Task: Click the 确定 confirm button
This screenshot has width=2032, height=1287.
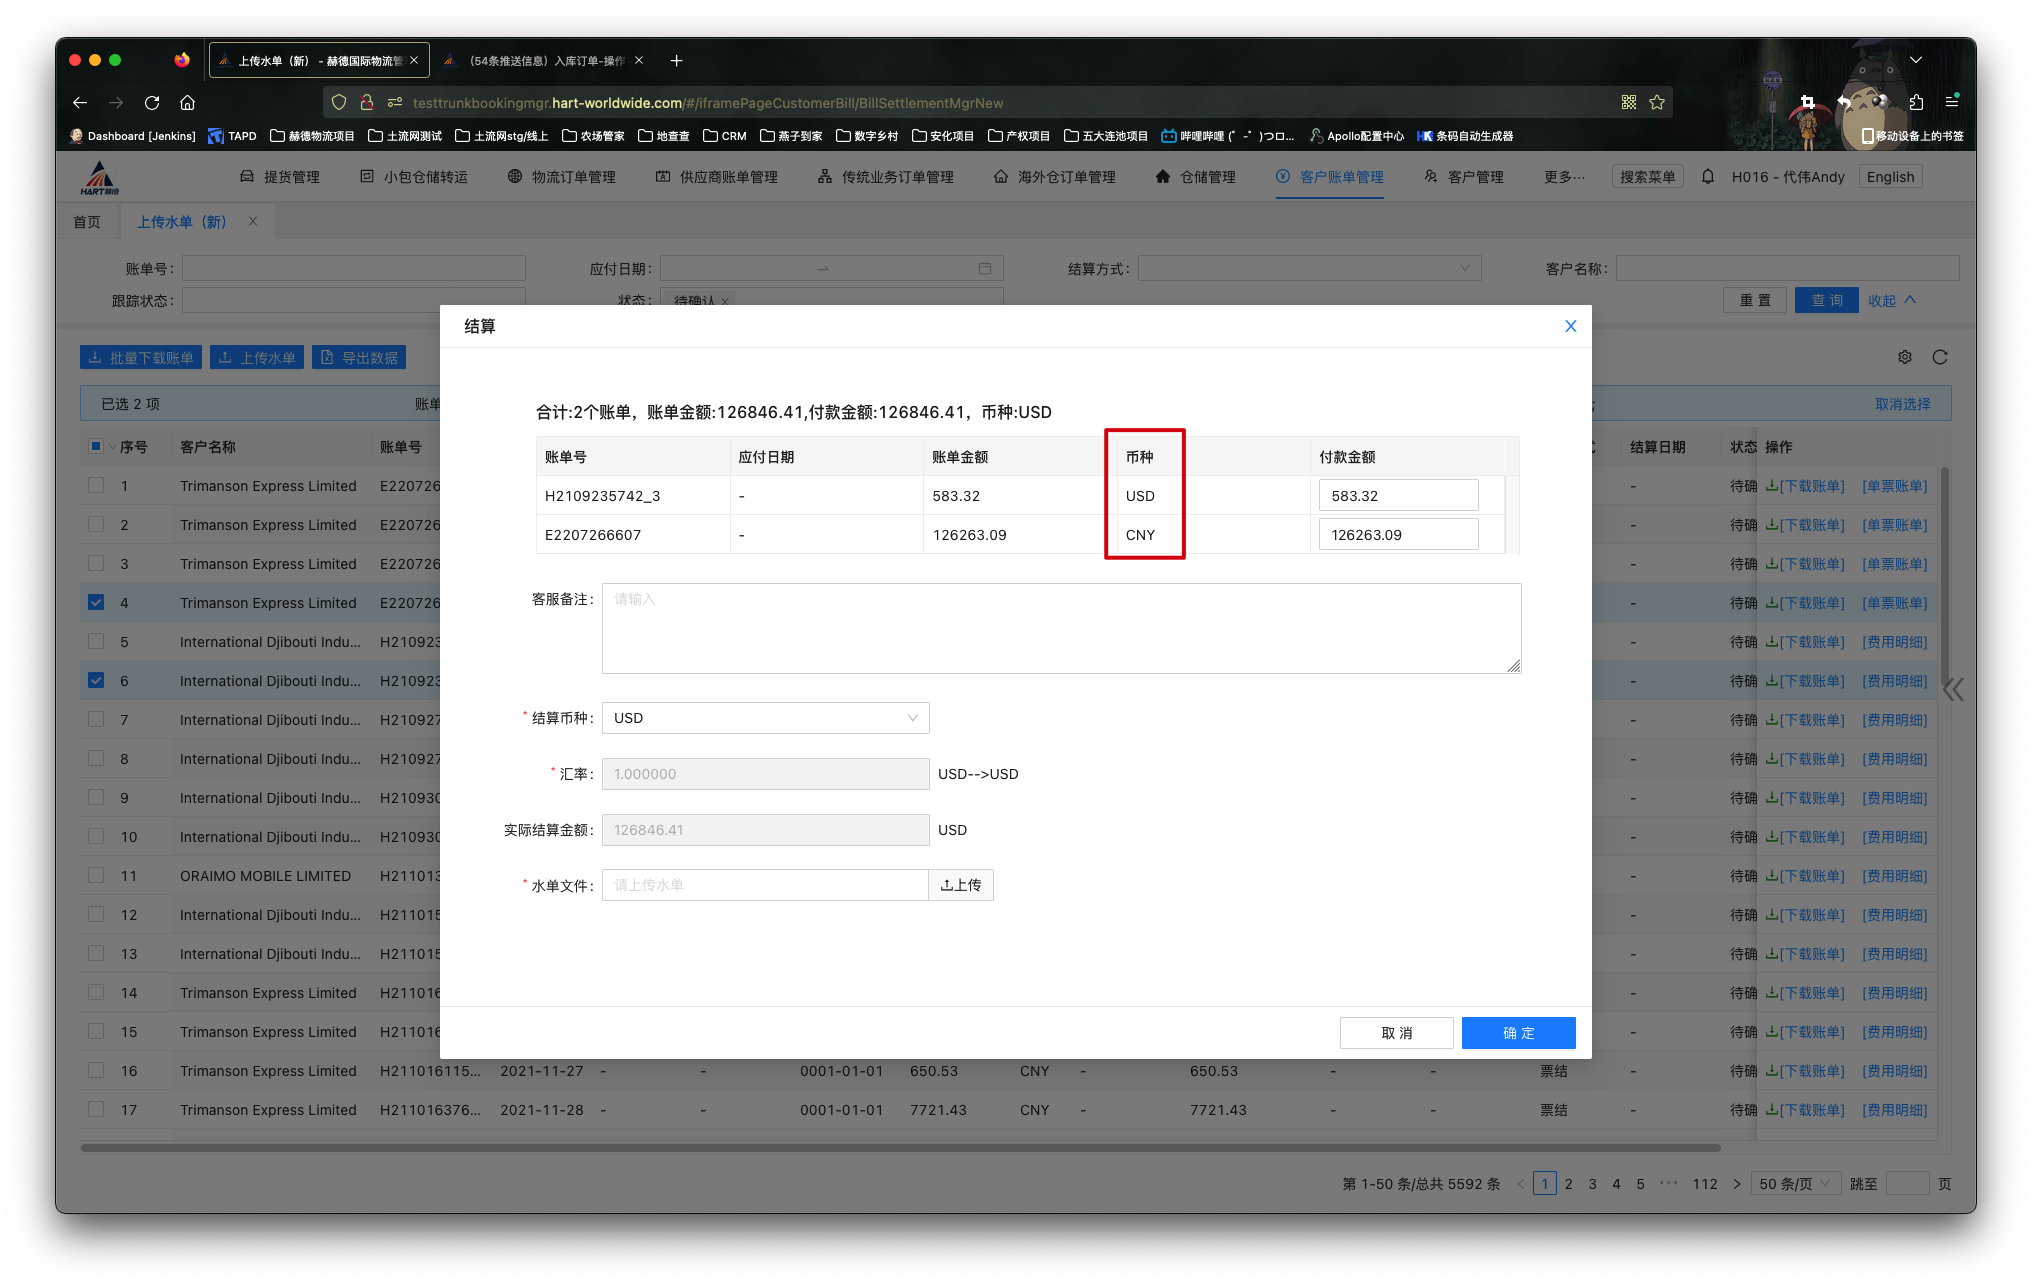Action: [1518, 1033]
